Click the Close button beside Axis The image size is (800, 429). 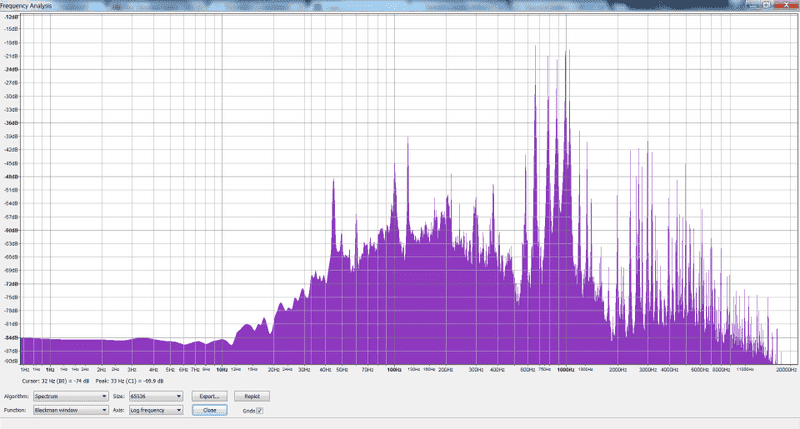209,410
